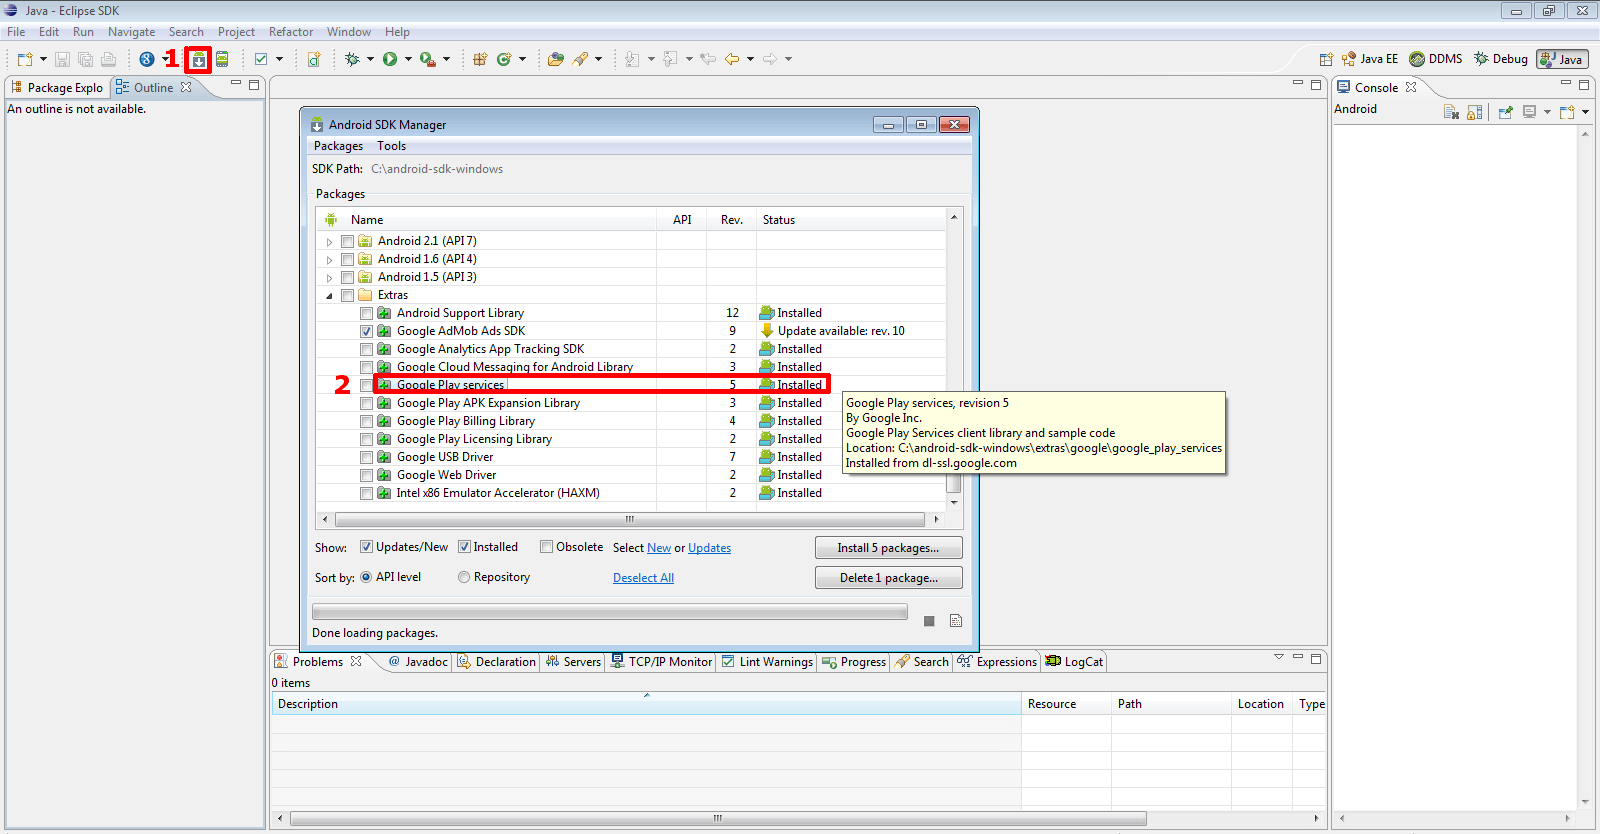
Task: Uncheck the Google AdMob Ads SDK checkbox
Action: pos(366,331)
